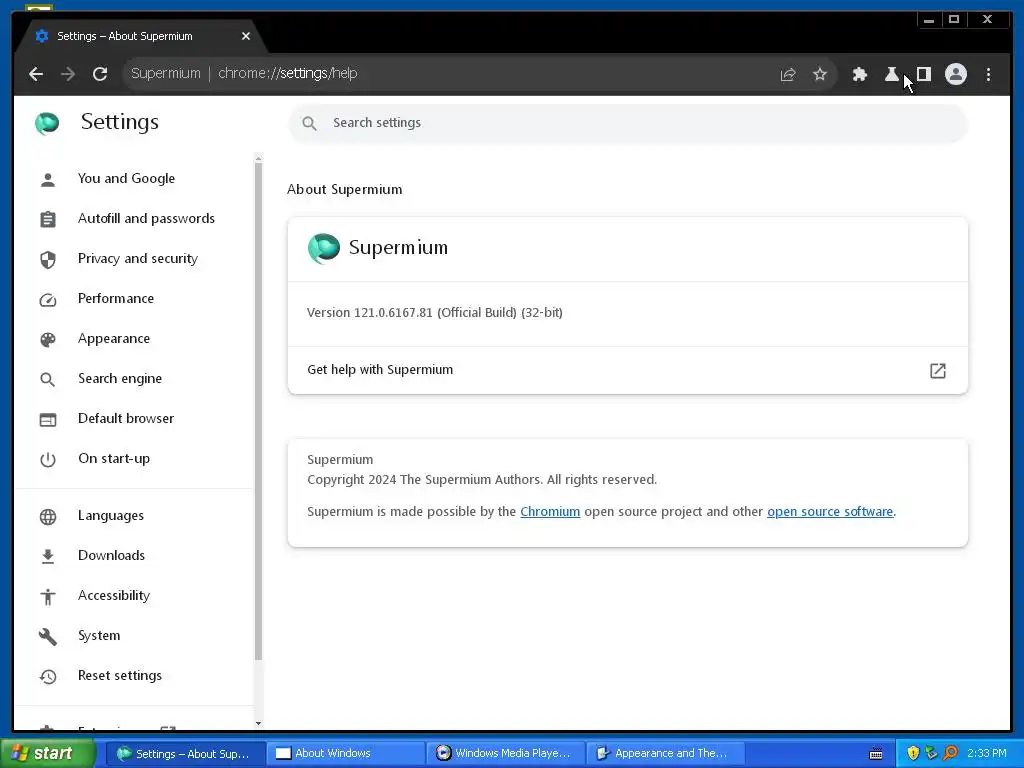
Task: Open the Experiments flask icon
Action: point(891,74)
